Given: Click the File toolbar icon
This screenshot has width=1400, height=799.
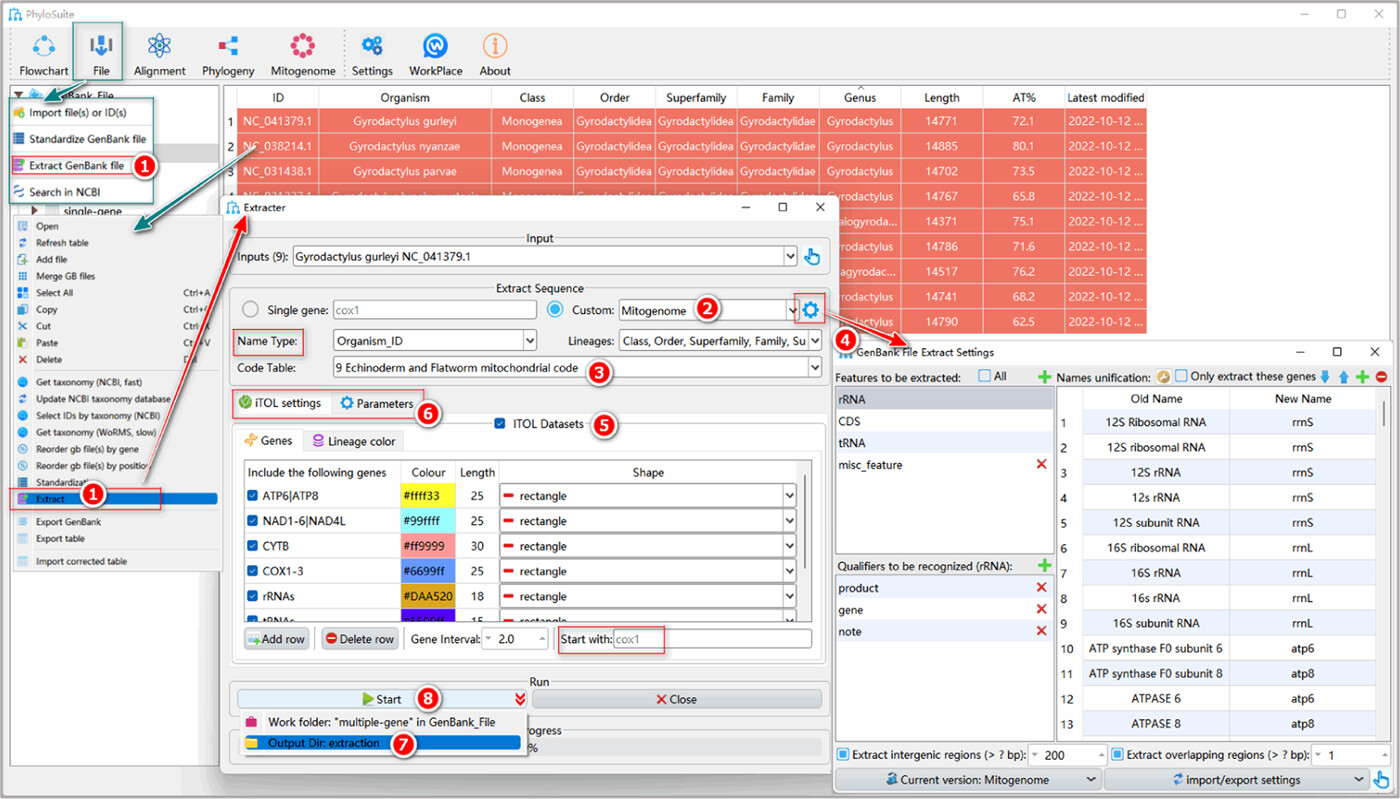Looking at the screenshot, I should 101,54.
